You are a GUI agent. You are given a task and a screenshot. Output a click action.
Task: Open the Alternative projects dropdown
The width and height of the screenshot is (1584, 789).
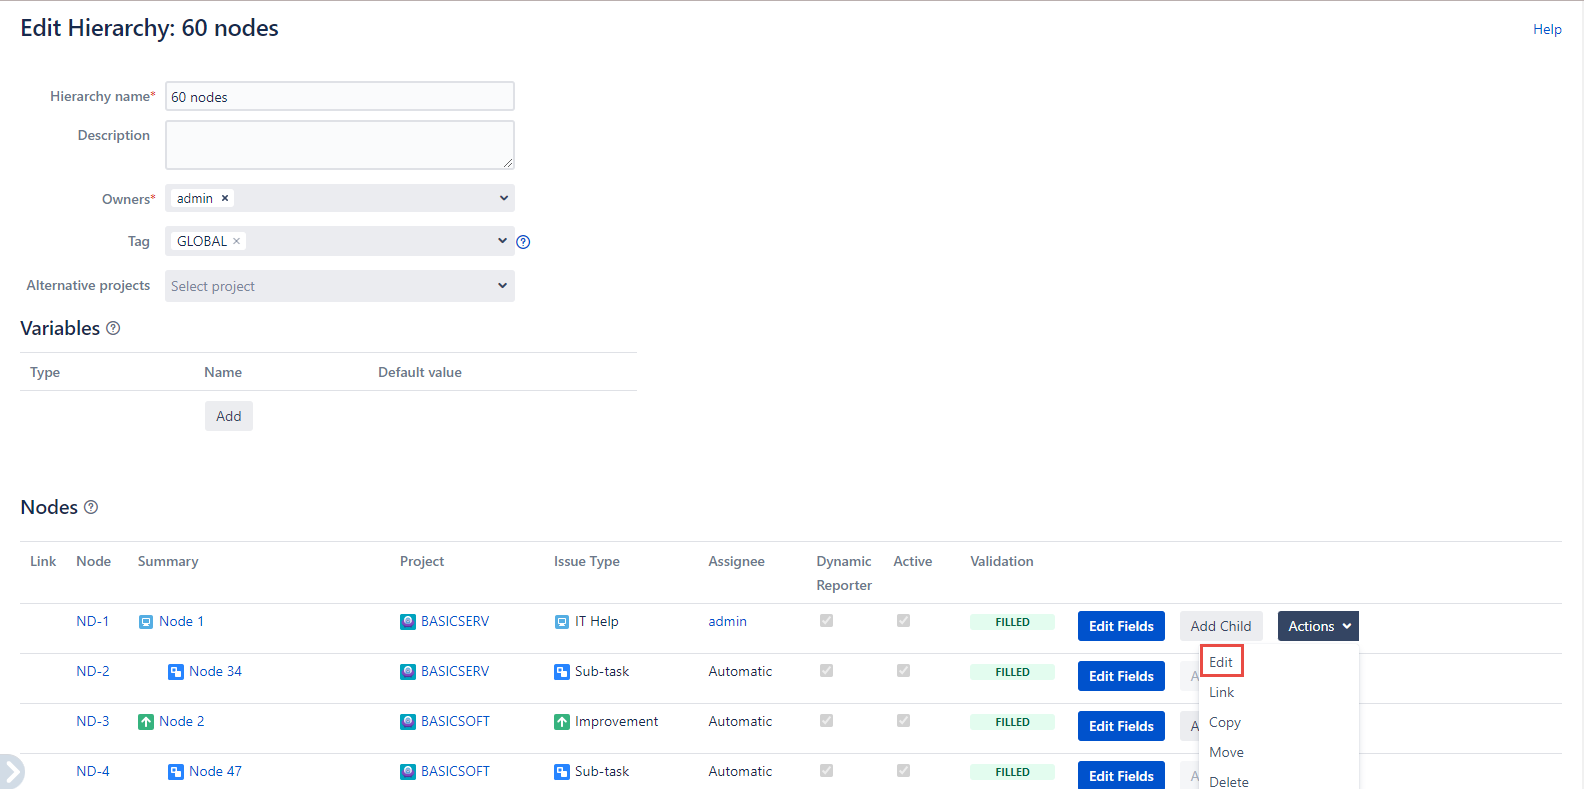(340, 286)
